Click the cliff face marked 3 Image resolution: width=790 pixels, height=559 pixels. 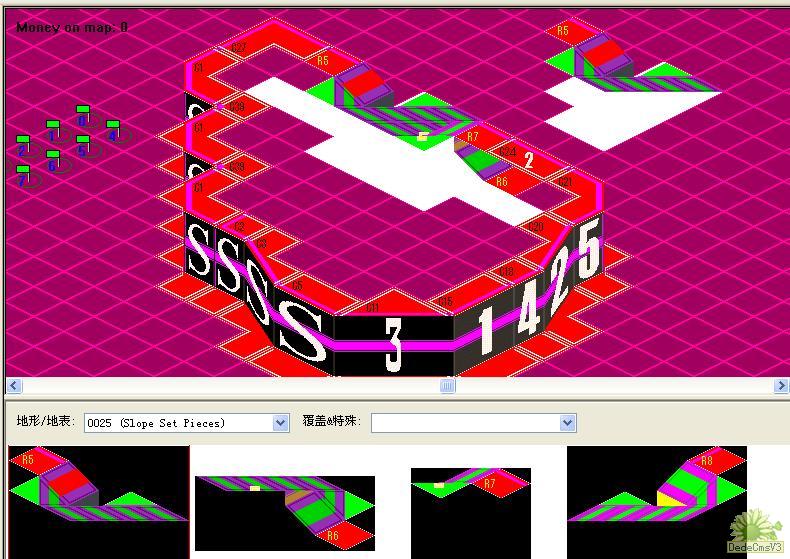tap(393, 345)
